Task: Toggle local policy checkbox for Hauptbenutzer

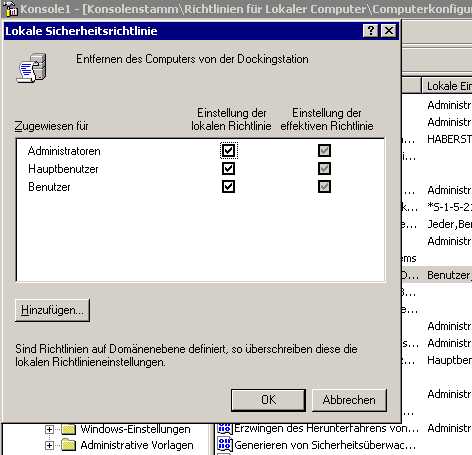Action: [x=228, y=169]
